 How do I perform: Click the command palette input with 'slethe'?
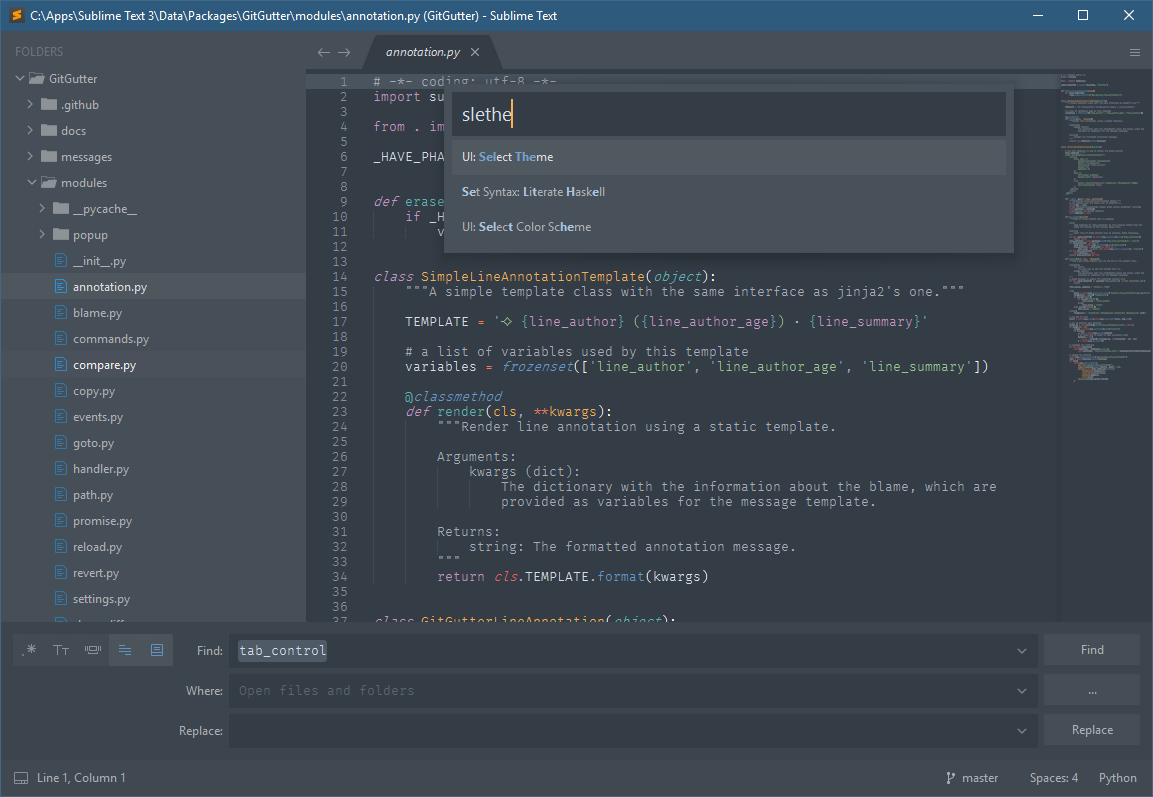click(729, 114)
